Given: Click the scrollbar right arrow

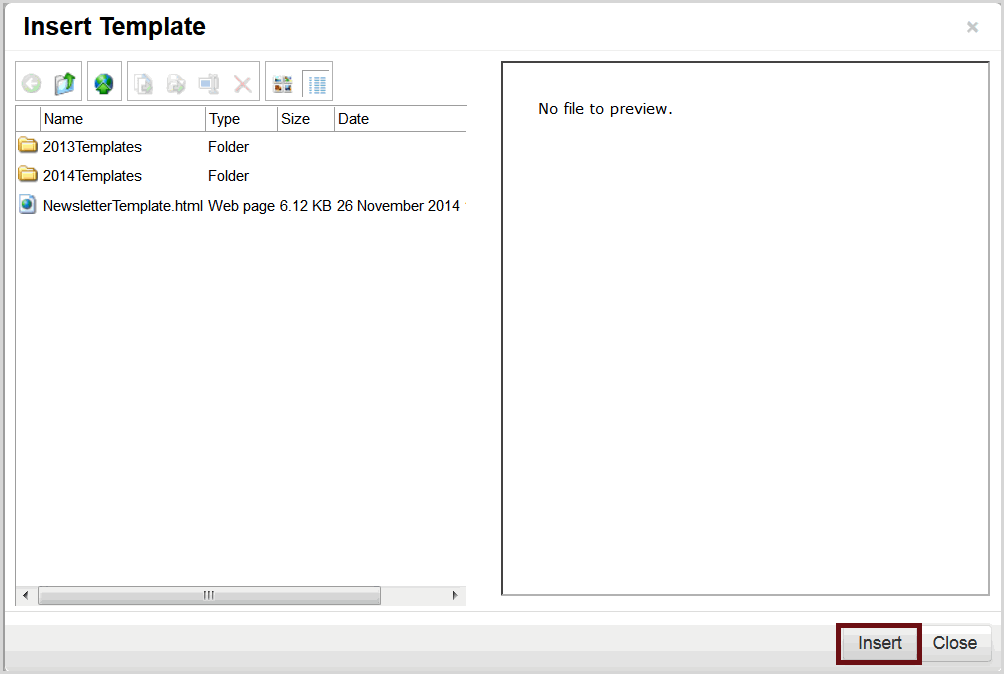Looking at the screenshot, I should [456, 595].
